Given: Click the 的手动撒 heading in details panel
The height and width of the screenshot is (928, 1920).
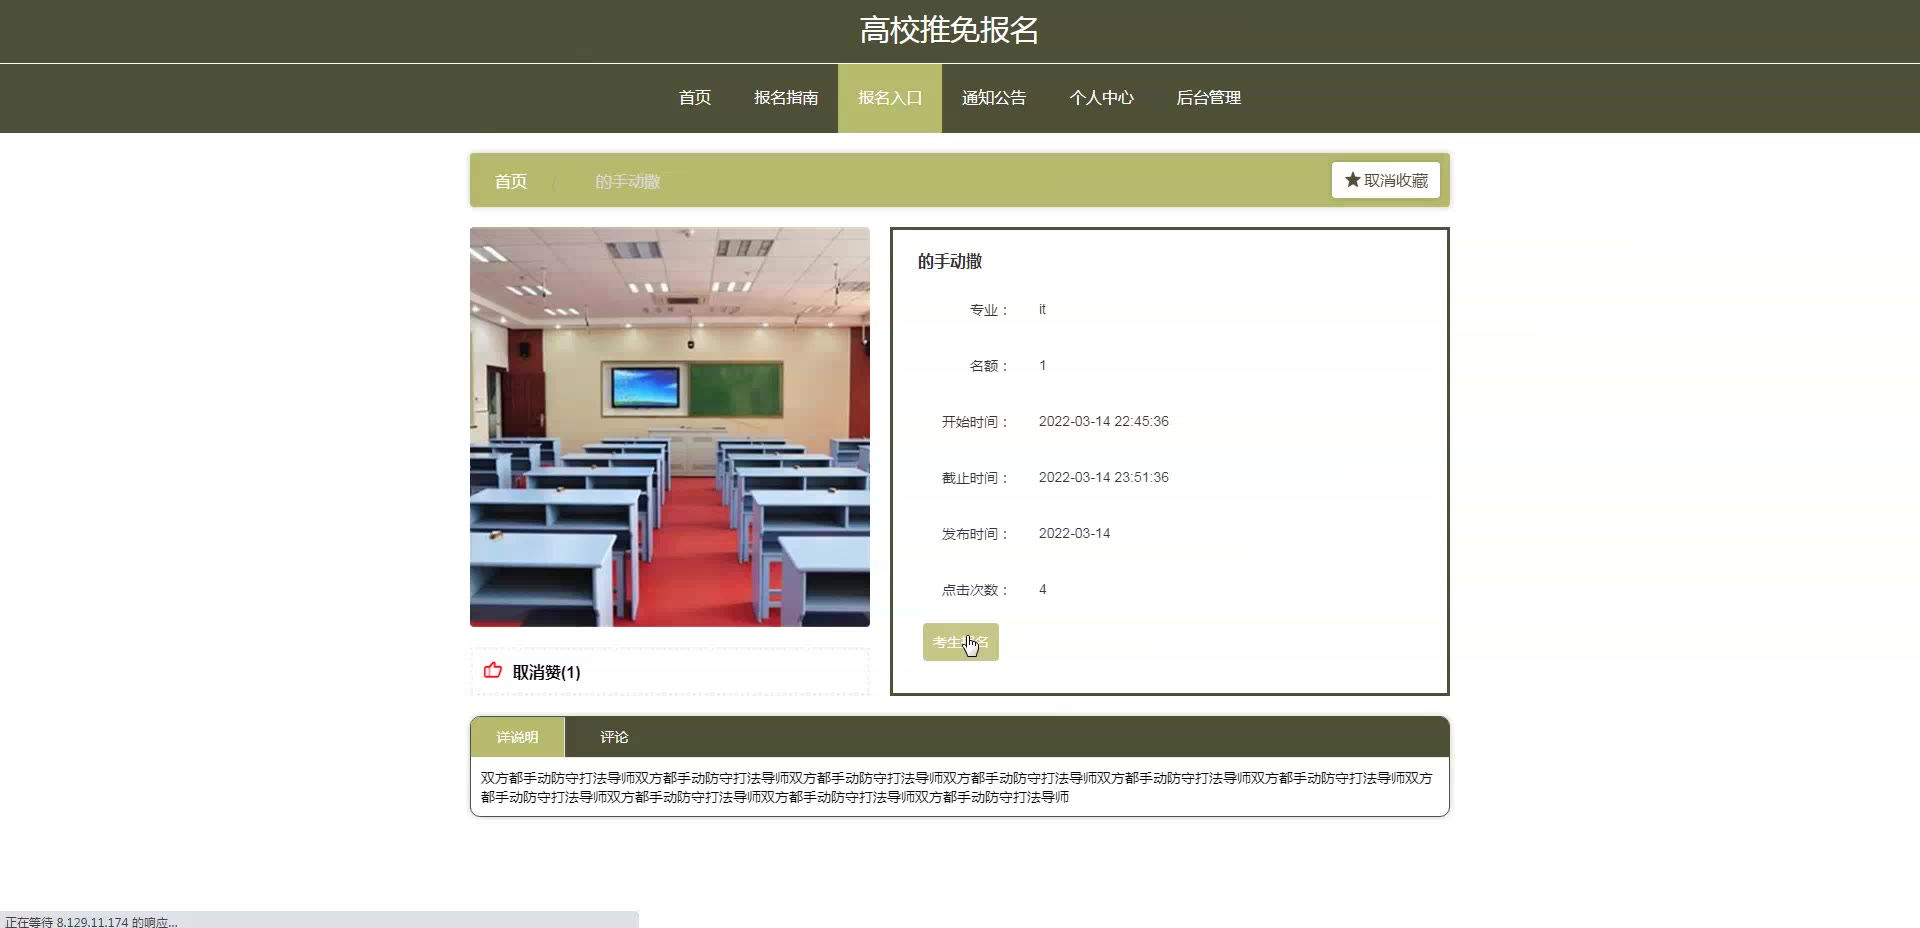Looking at the screenshot, I should pyautogui.click(x=950, y=261).
